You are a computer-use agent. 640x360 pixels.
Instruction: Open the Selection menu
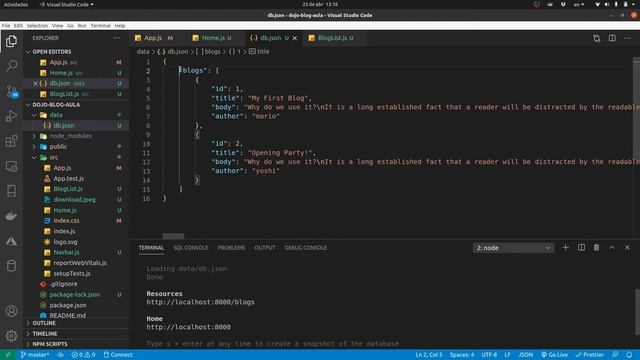tap(37, 25)
